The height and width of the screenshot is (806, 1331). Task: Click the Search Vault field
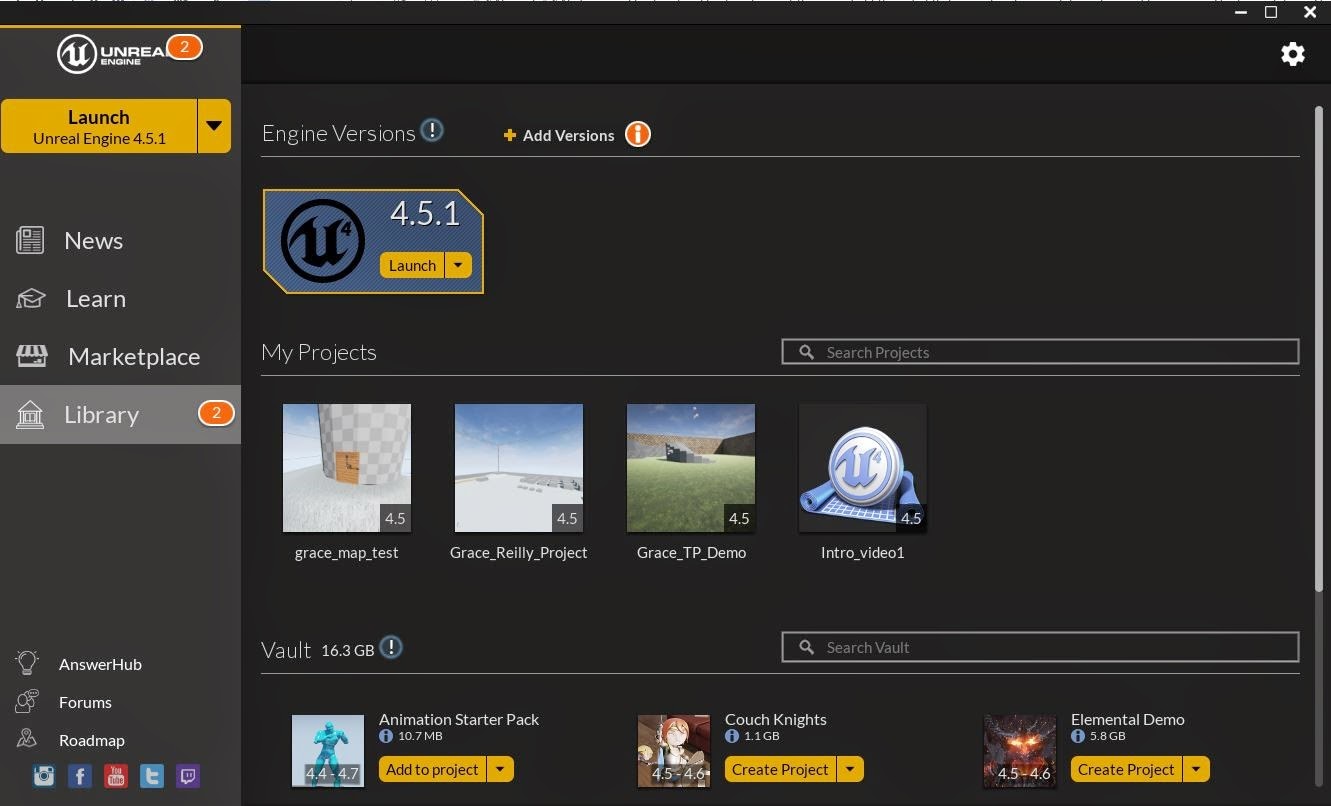coord(1040,647)
